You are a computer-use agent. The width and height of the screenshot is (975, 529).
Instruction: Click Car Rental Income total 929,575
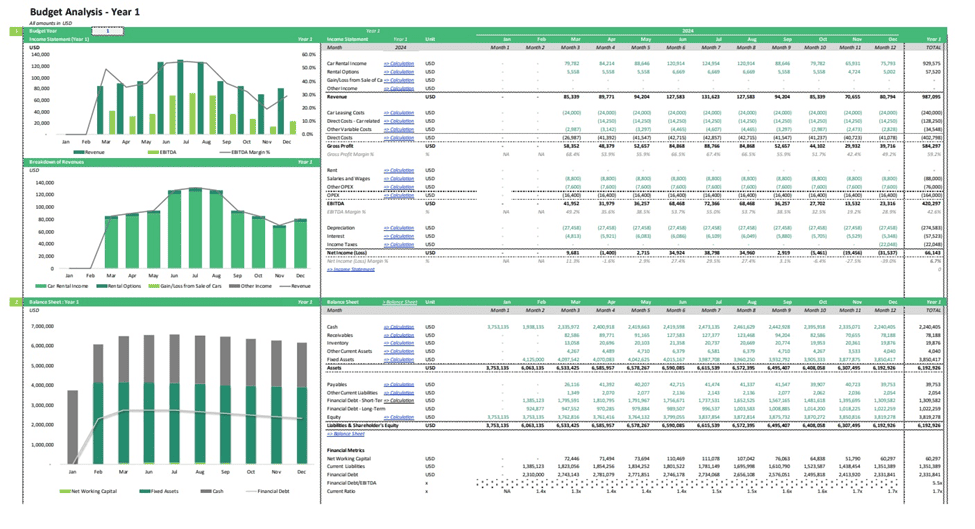coord(931,63)
